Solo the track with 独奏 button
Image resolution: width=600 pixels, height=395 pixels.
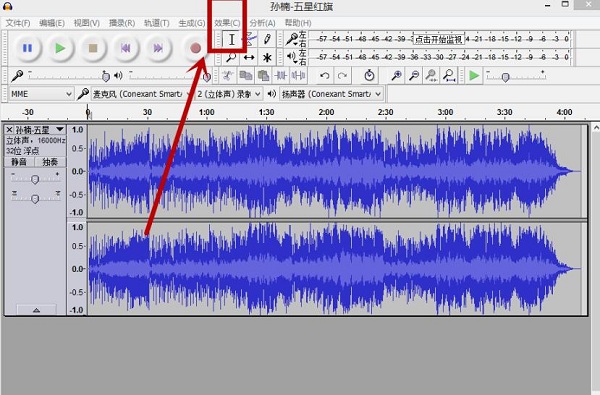pyautogui.click(x=50, y=162)
